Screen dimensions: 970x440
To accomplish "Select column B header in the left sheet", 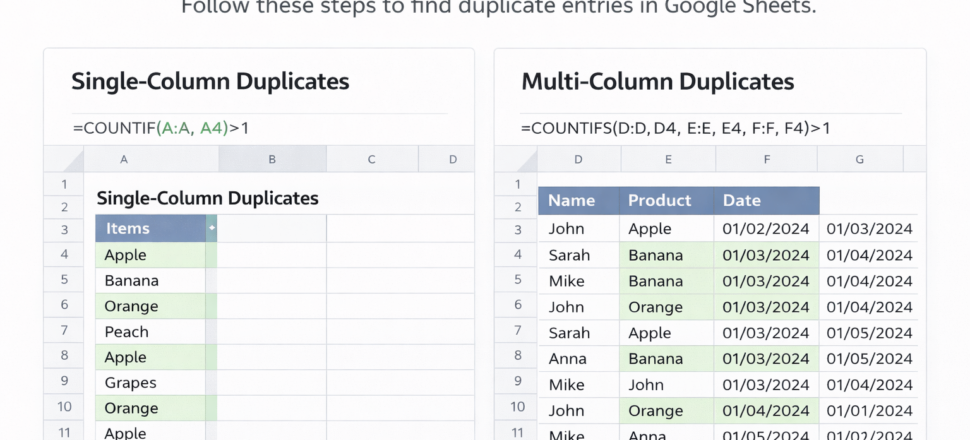I will pos(272,160).
